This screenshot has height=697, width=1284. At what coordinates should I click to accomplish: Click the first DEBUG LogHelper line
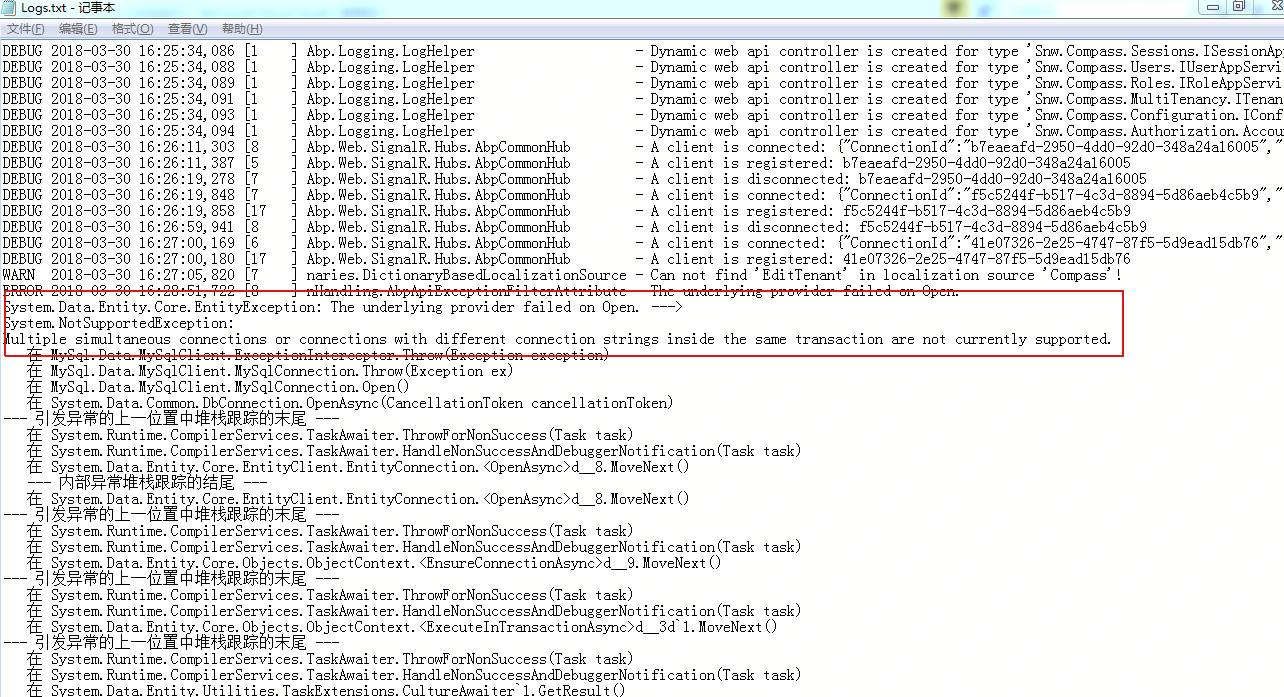[300, 50]
